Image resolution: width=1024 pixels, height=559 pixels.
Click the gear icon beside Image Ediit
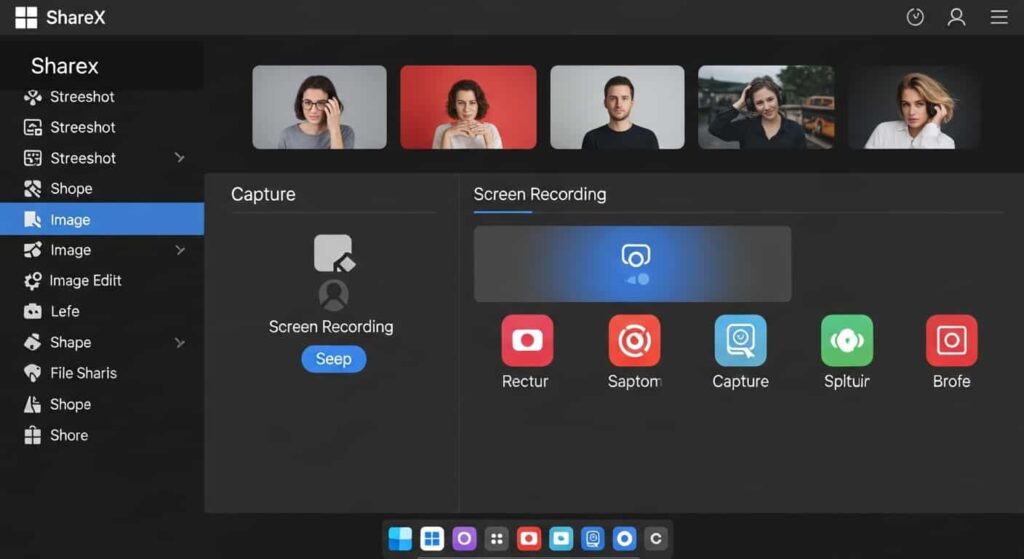pyautogui.click(x=33, y=281)
